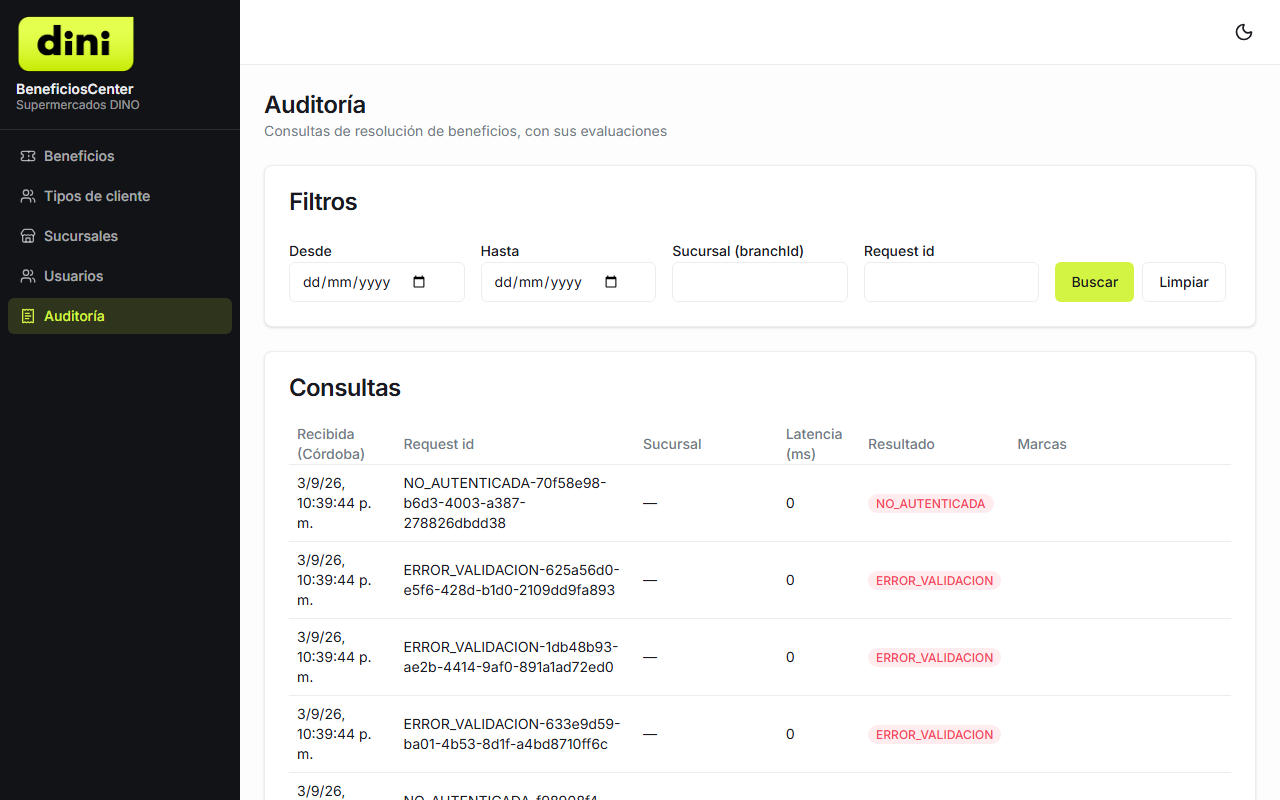Click the Filtros section heading
The width and height of the screenshot is (1280, 800).
323,202
